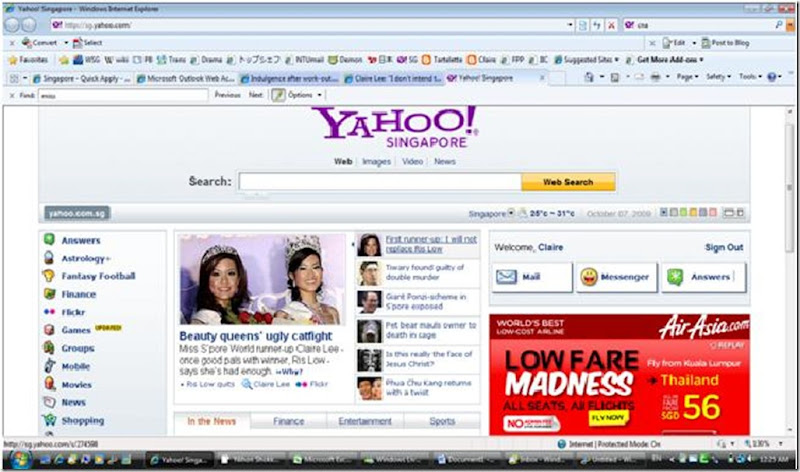The width and height of the screenshot is (800, 472).
Task: Open the zoom level dropdown in the status bar
Action: 781,444
